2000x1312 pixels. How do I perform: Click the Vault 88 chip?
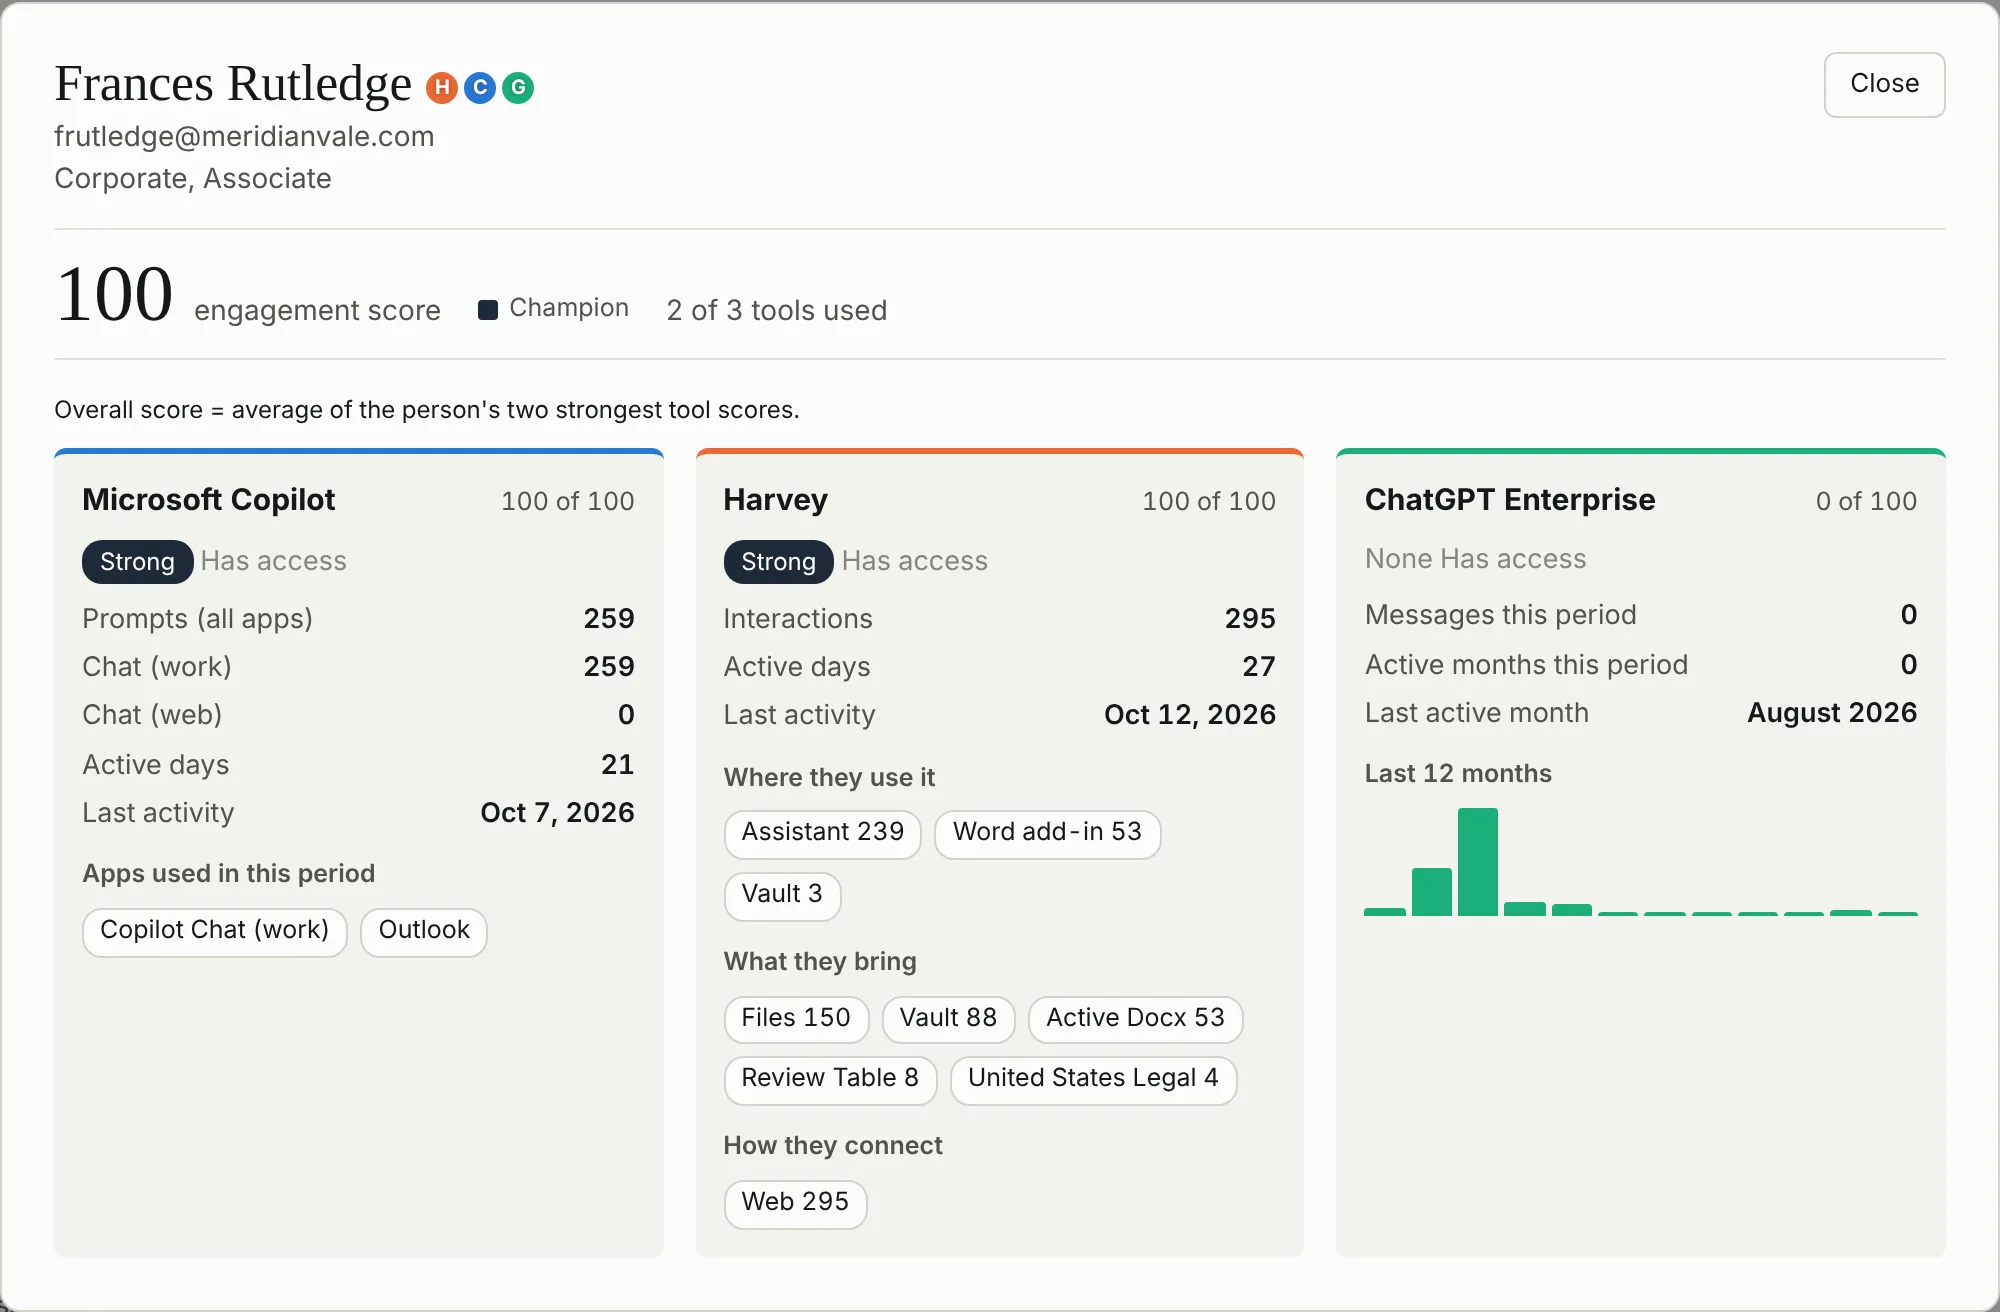tap(948, 1020)
